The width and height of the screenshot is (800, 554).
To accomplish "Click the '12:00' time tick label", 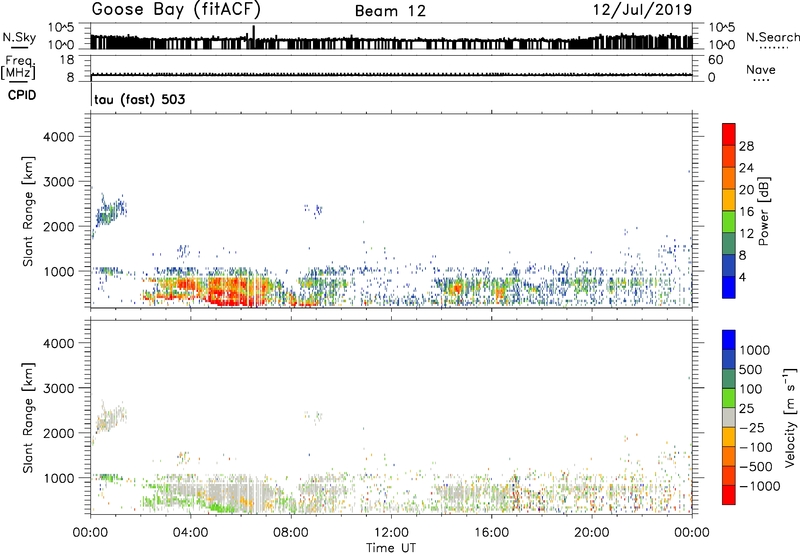I will 391,533.
